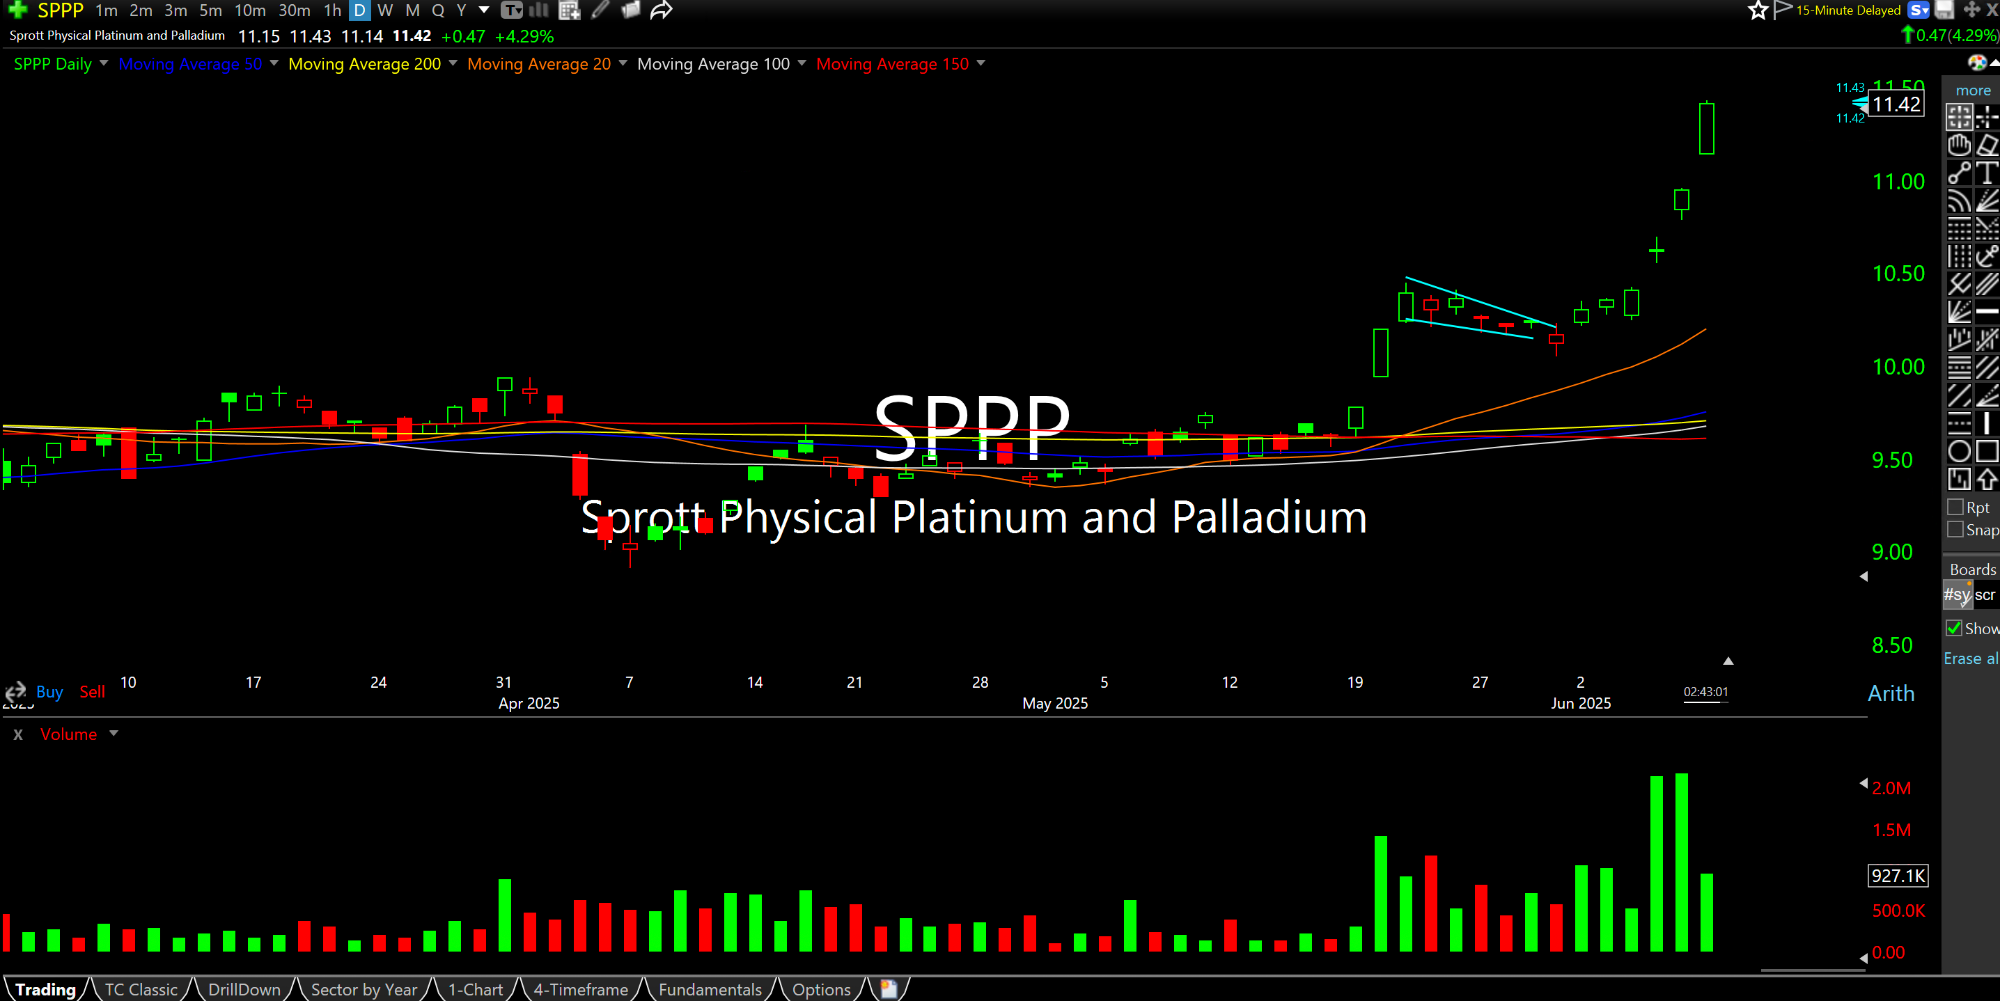The image size is (2000, 1001).
Task: Switch to the TC Classic tab
Action: click(141, 989)
